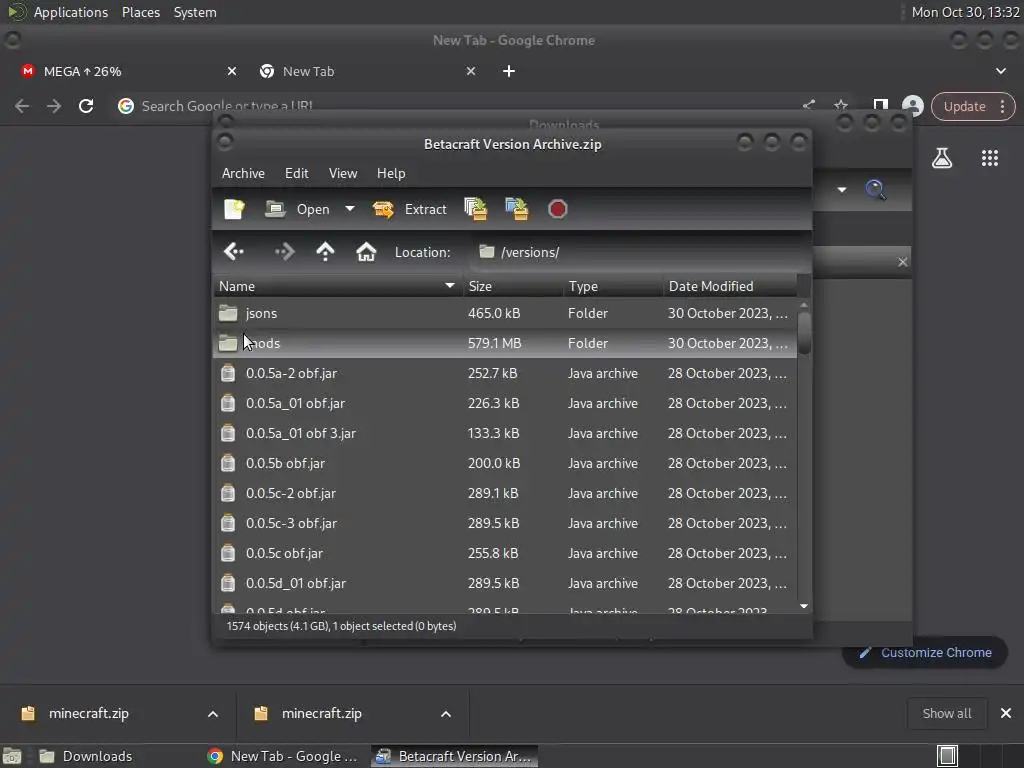Viewport: 1024px width, 768px height.
Task: Expand the Open recent dropdown arrow
Action: (x=350, y=209)
